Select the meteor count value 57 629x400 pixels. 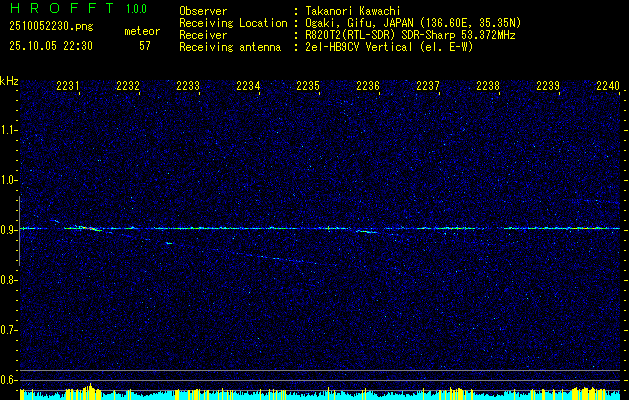145,46
